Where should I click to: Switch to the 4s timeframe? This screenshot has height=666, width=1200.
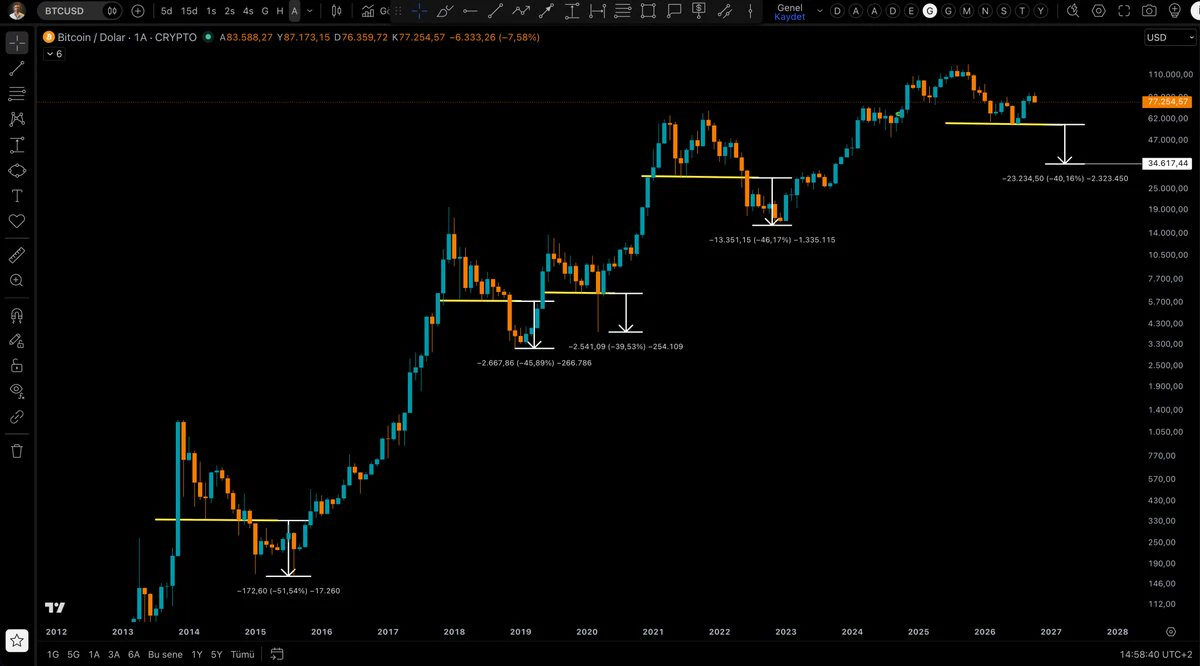click(x=248, y=11)
